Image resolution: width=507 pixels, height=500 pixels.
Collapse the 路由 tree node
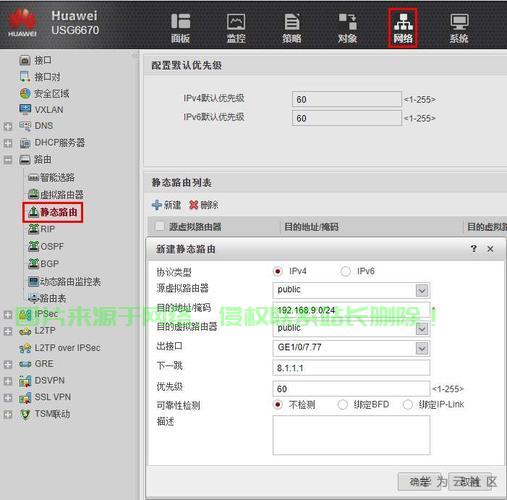8,160
